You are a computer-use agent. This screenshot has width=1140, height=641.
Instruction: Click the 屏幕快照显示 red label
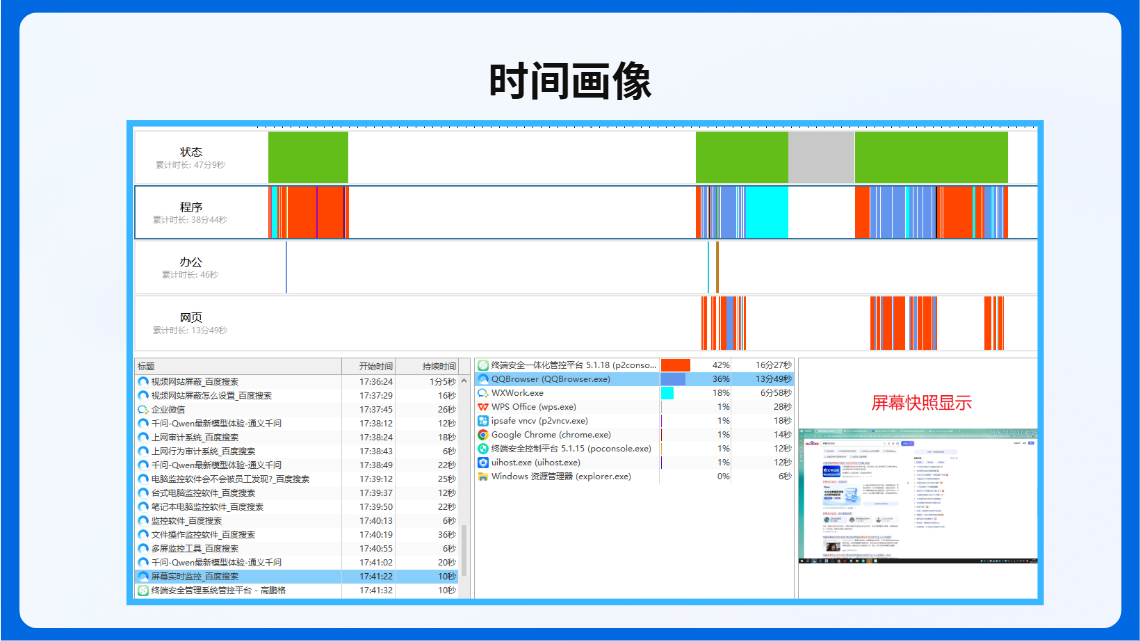(921, 403)
